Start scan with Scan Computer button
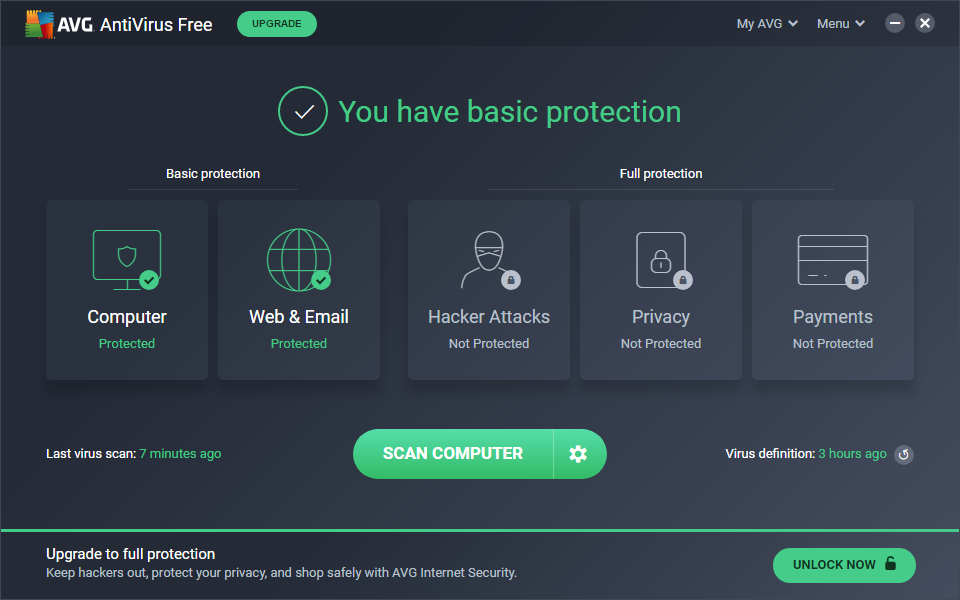The width and height of the screenshot is (960, 600). pyautogui.click(x=453, y=454)
